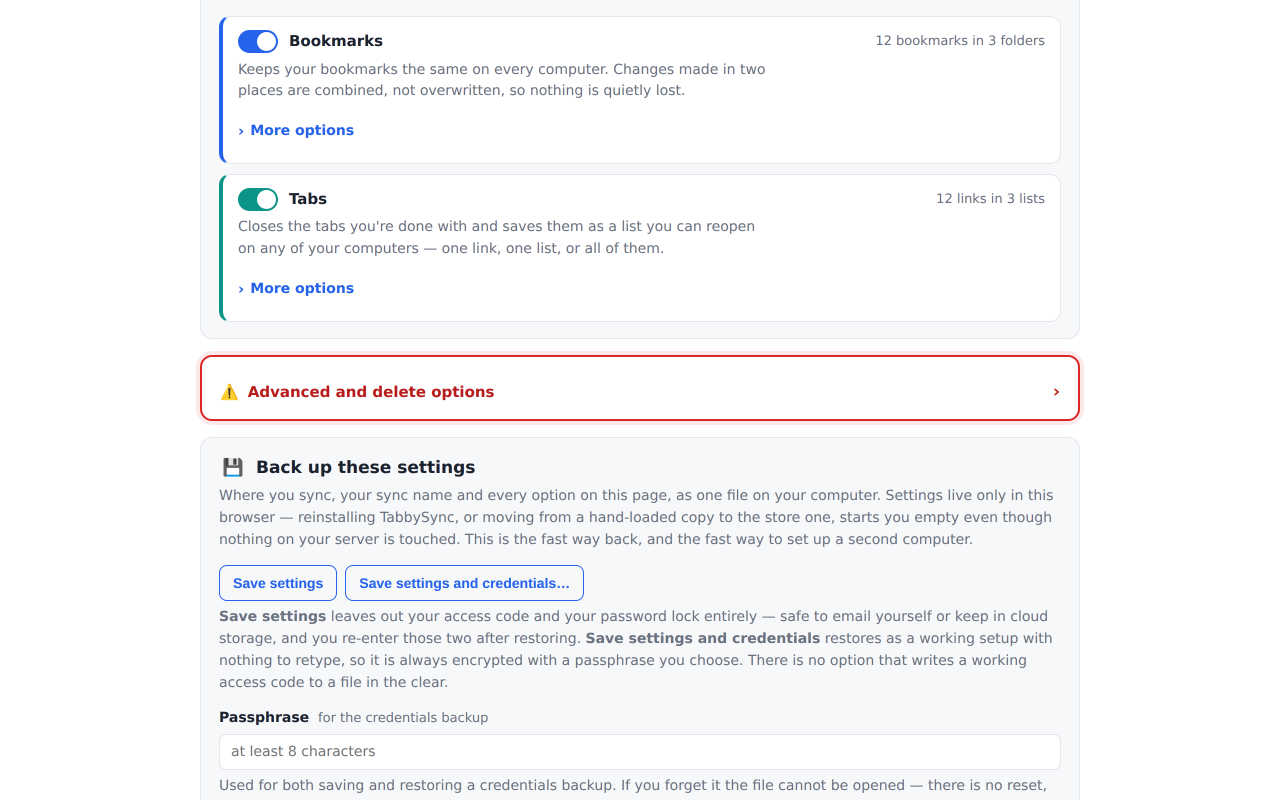
Task: Click 'for the credentials backup' hint text
Action: coord(403,718)
